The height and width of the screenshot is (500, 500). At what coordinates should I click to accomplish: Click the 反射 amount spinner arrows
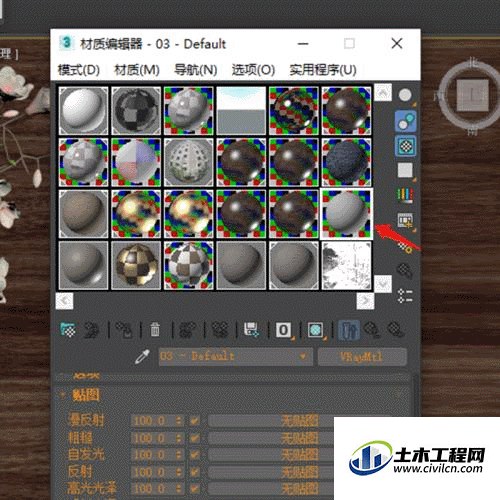pos(179,472)
